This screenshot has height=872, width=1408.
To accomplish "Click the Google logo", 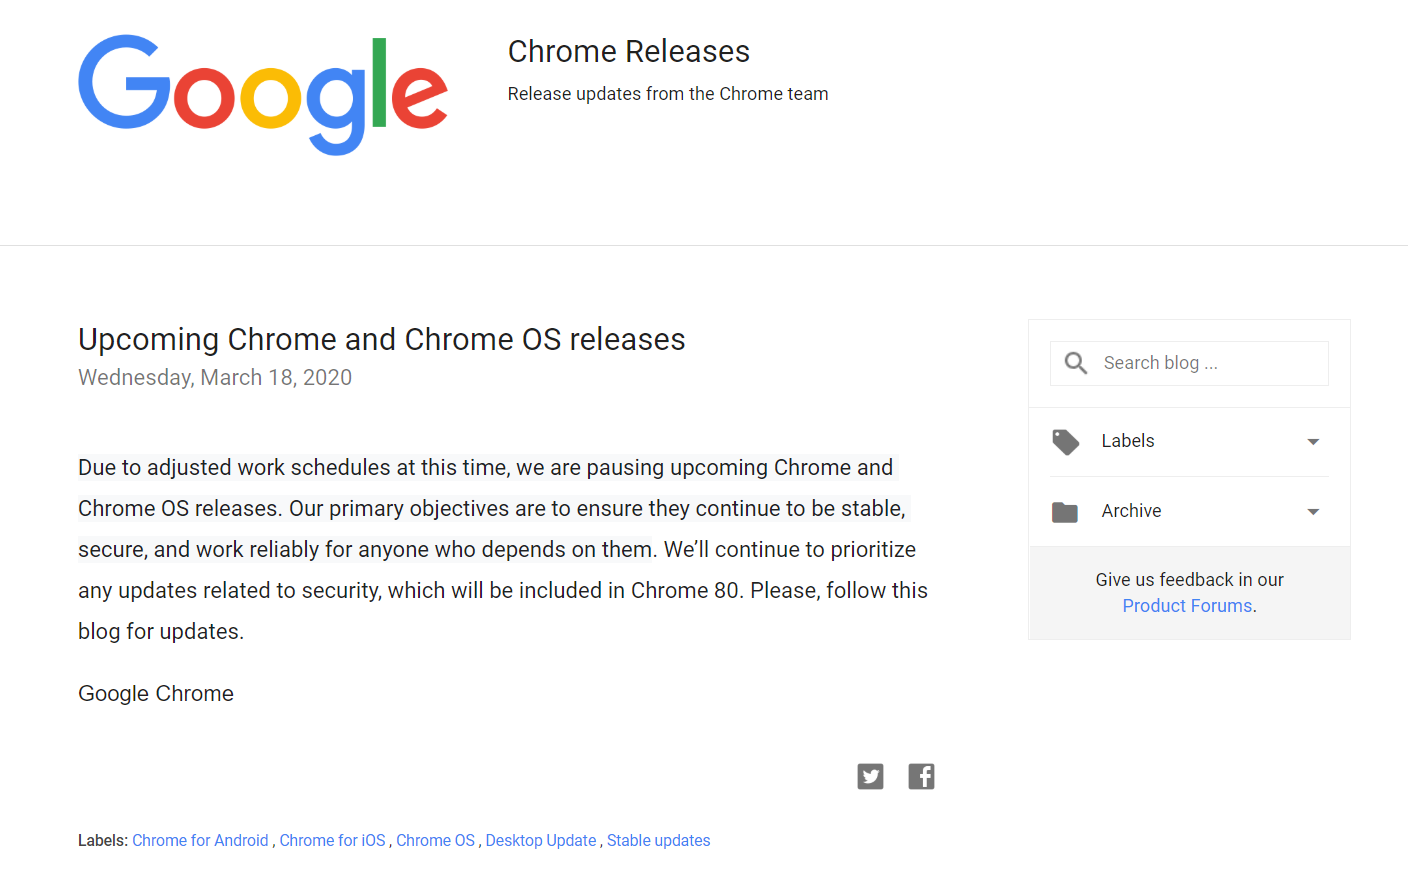I will (x=263, y=93).
